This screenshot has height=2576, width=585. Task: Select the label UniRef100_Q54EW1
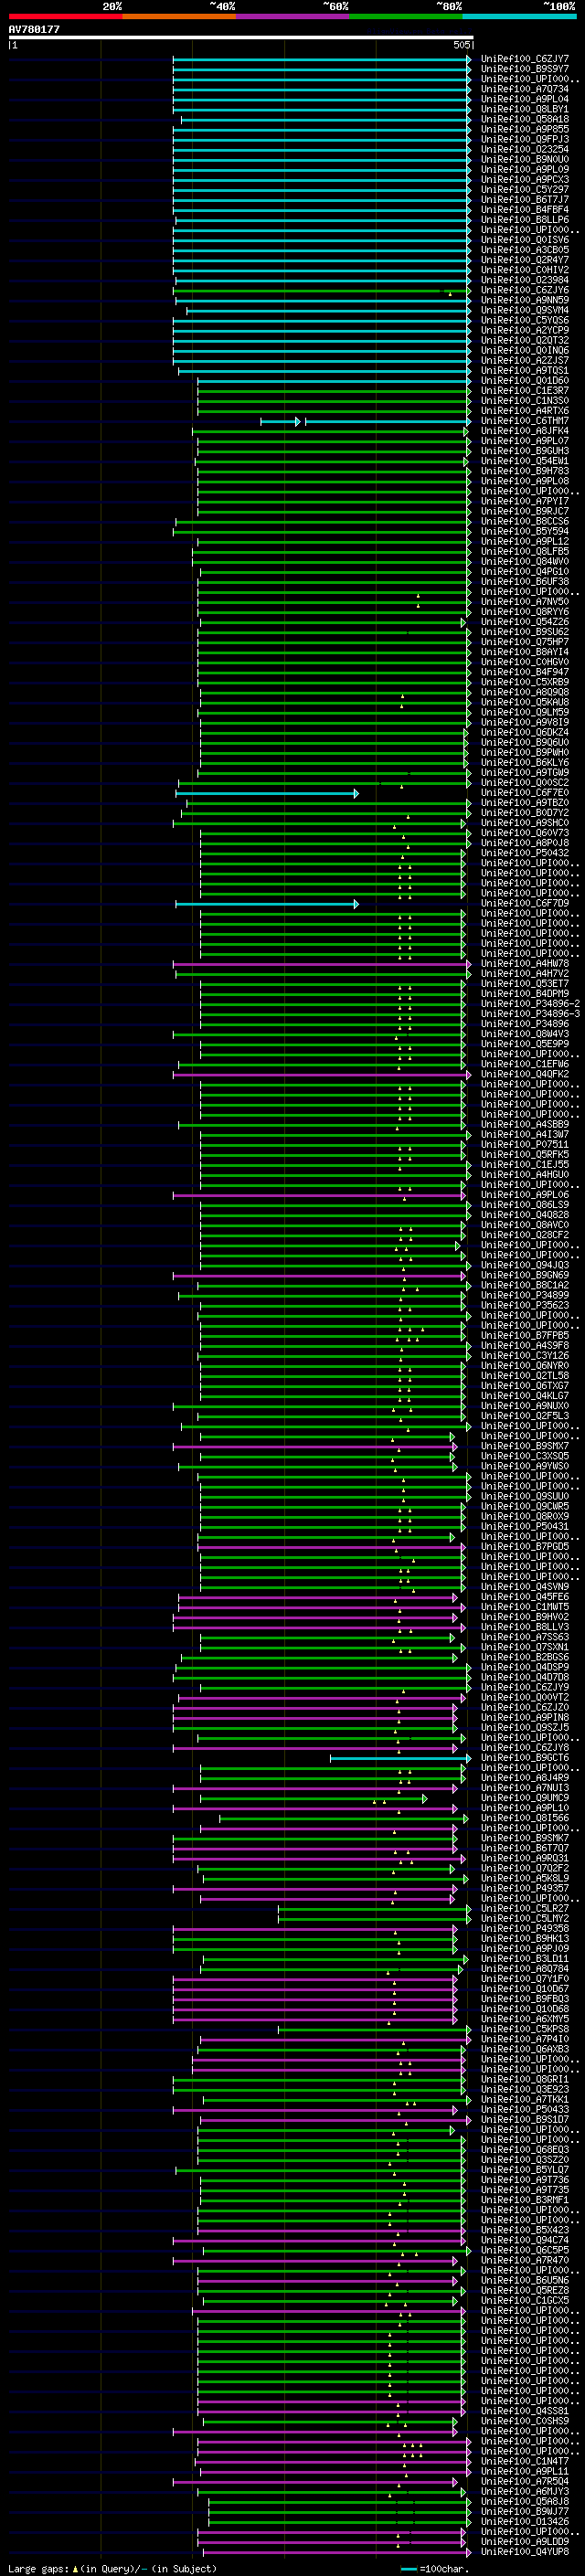click(x=525, y=461)
